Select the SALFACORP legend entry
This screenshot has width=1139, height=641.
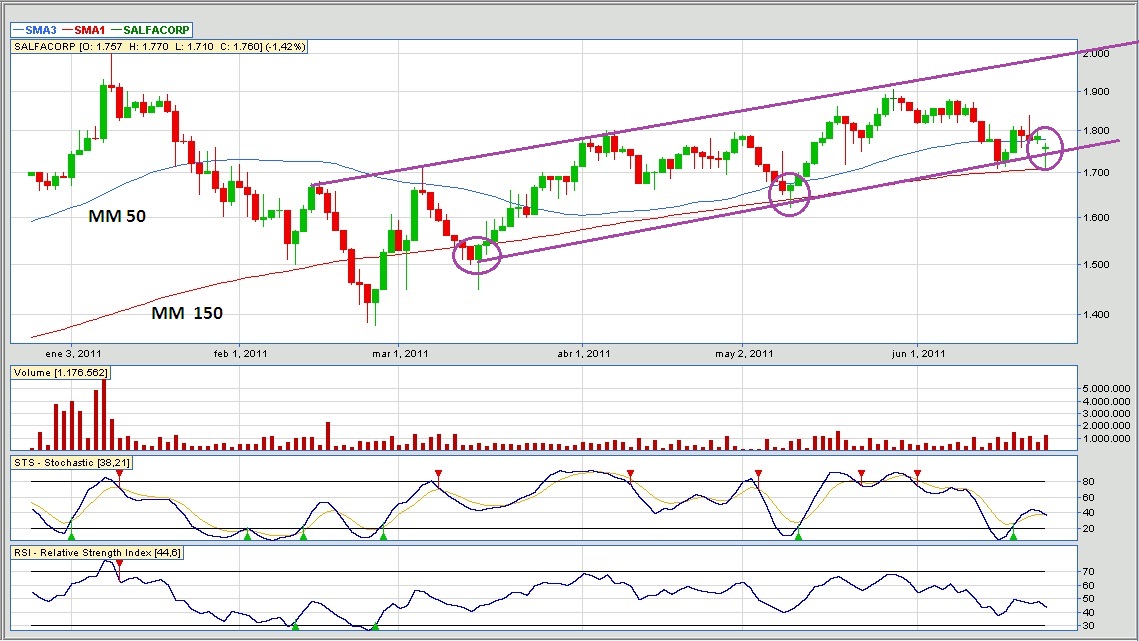pos(157,31)
